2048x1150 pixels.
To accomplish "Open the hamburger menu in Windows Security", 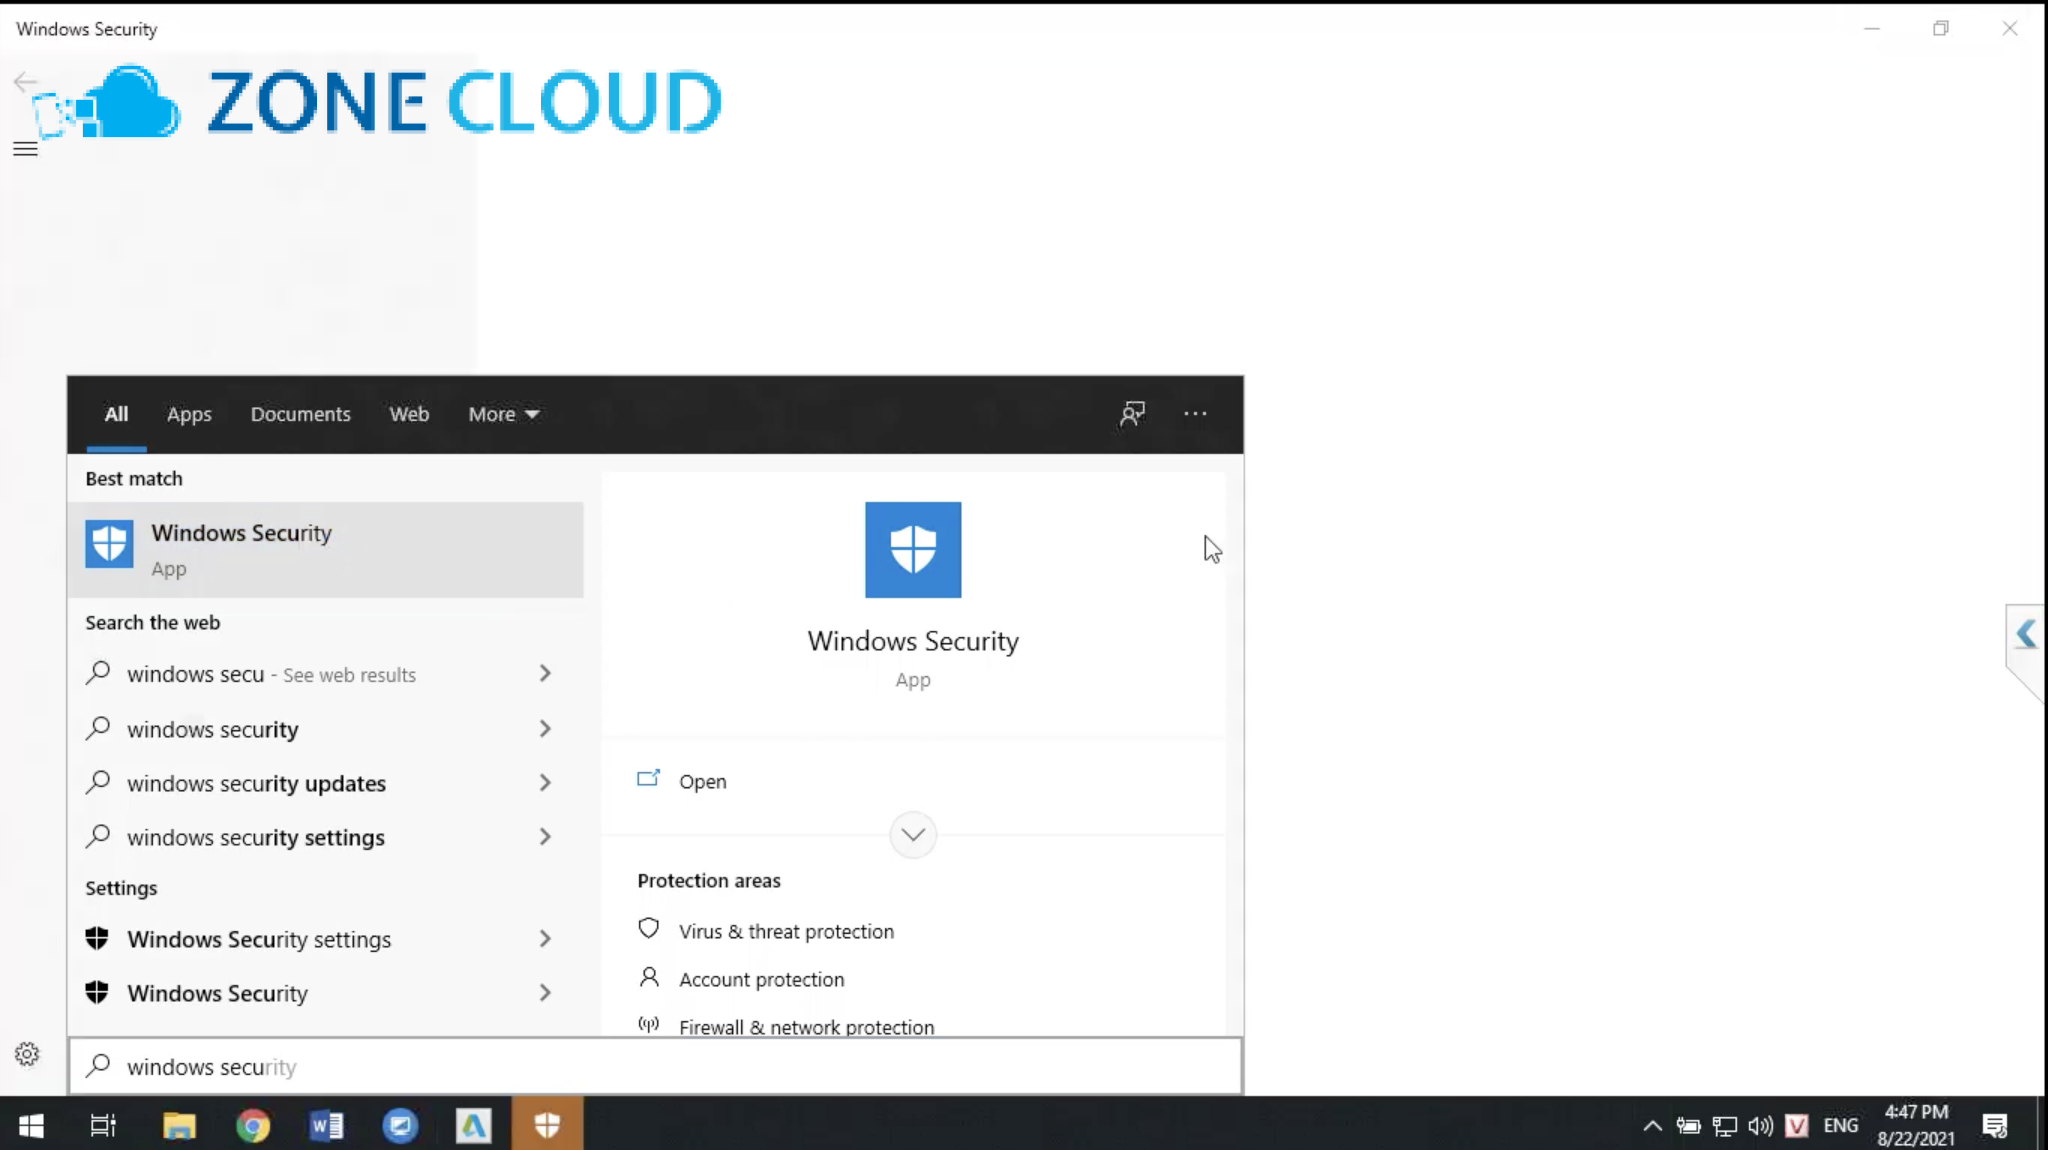I will [x=25, y=149].
